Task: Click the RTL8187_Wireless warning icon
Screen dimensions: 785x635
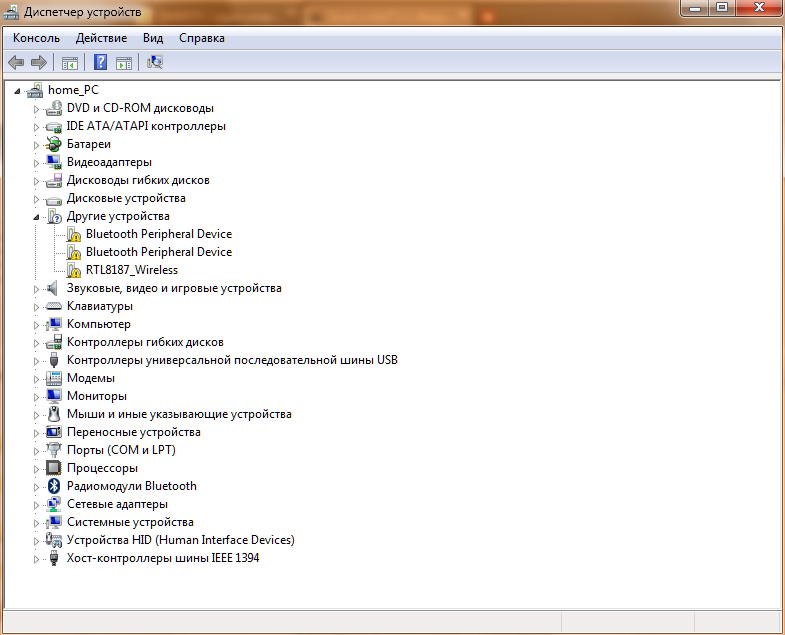Action: click(74, 270)
